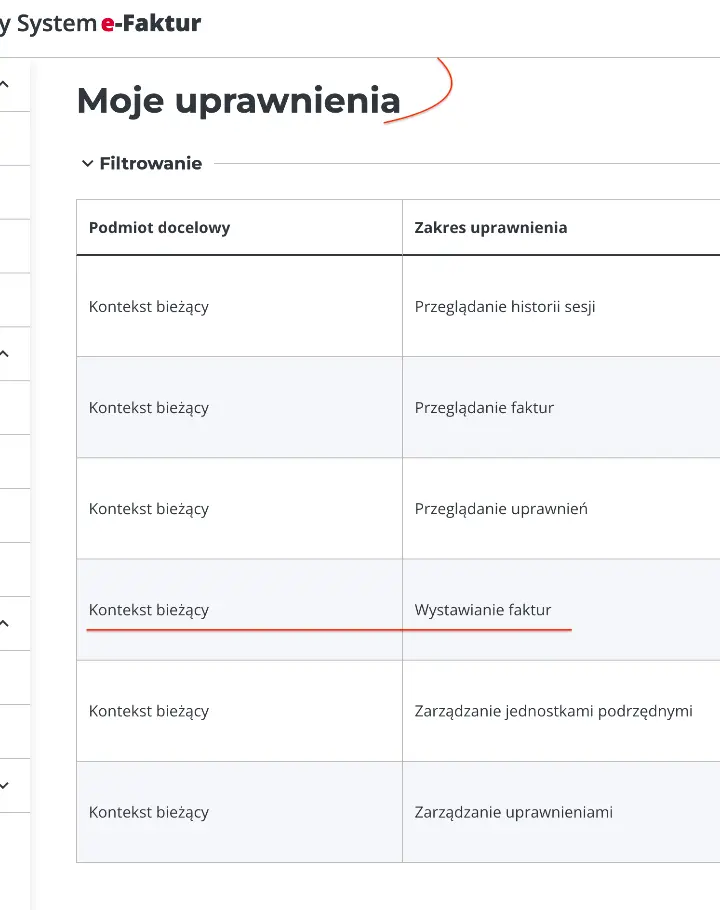The width and height of the screenshot is (720, 910).
Task: Click Kontekst bieżący in Wystawianie faktur row
Action: [x=149, y=610]
